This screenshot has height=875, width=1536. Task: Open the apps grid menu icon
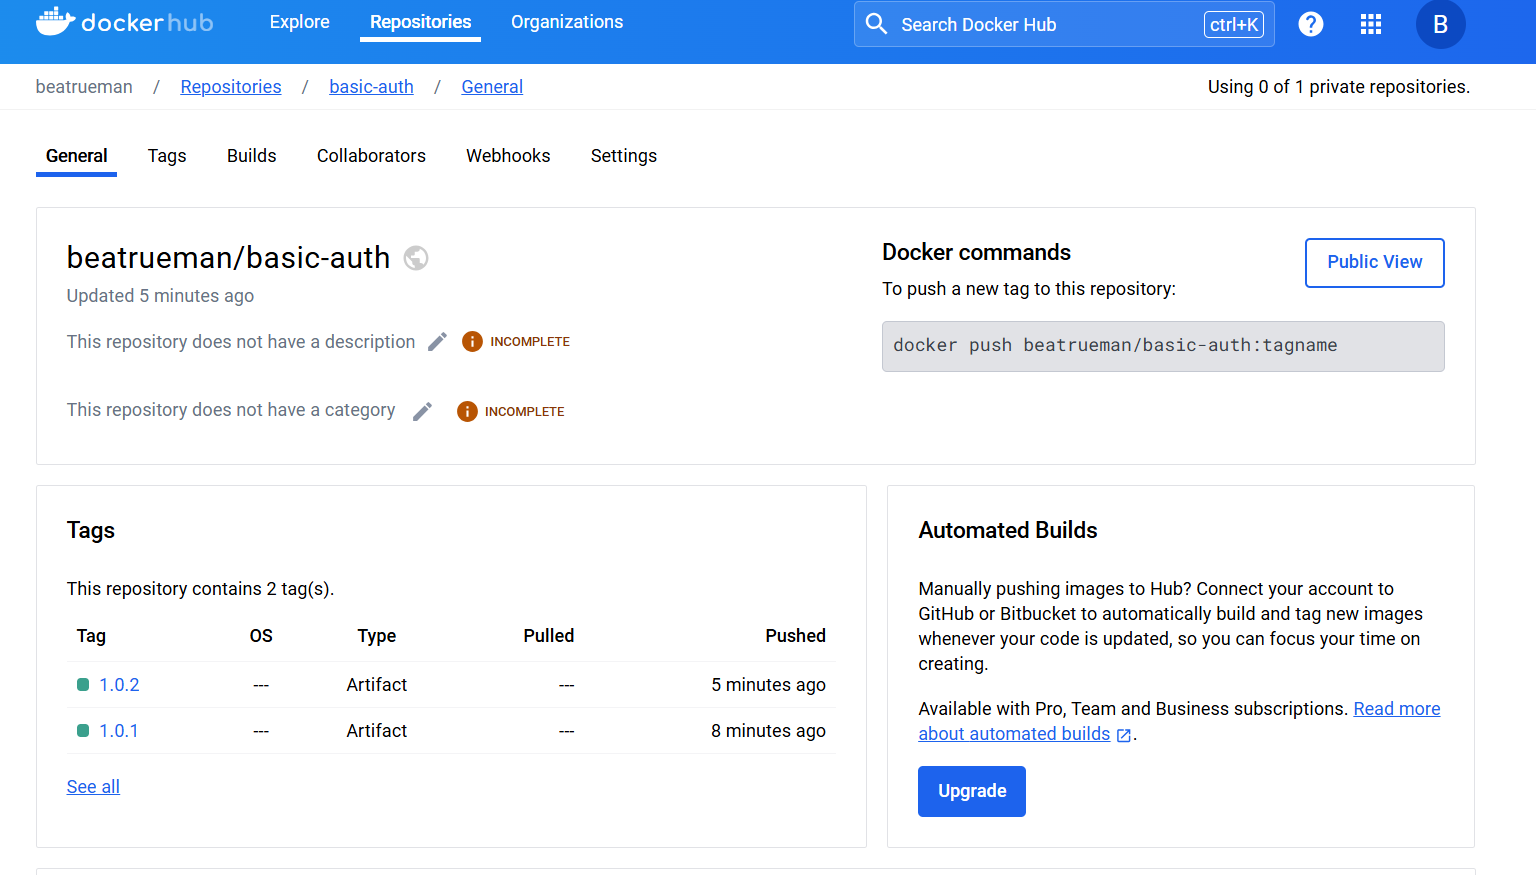coord(1371,24)
